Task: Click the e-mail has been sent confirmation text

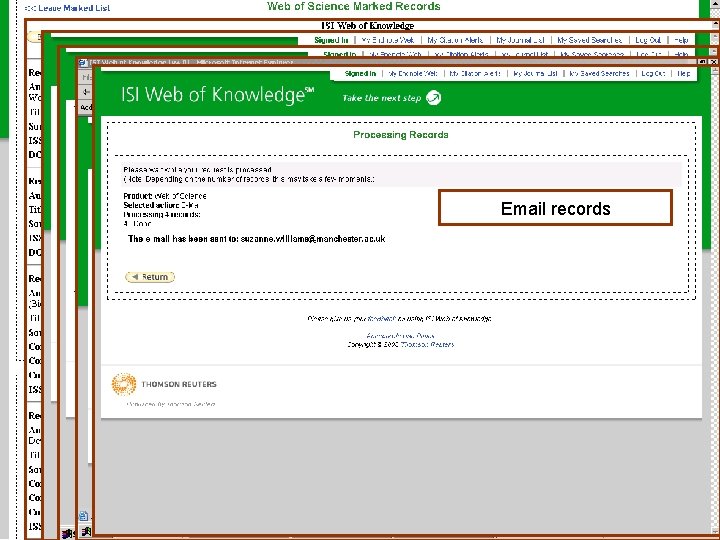Action: point(256,239)
